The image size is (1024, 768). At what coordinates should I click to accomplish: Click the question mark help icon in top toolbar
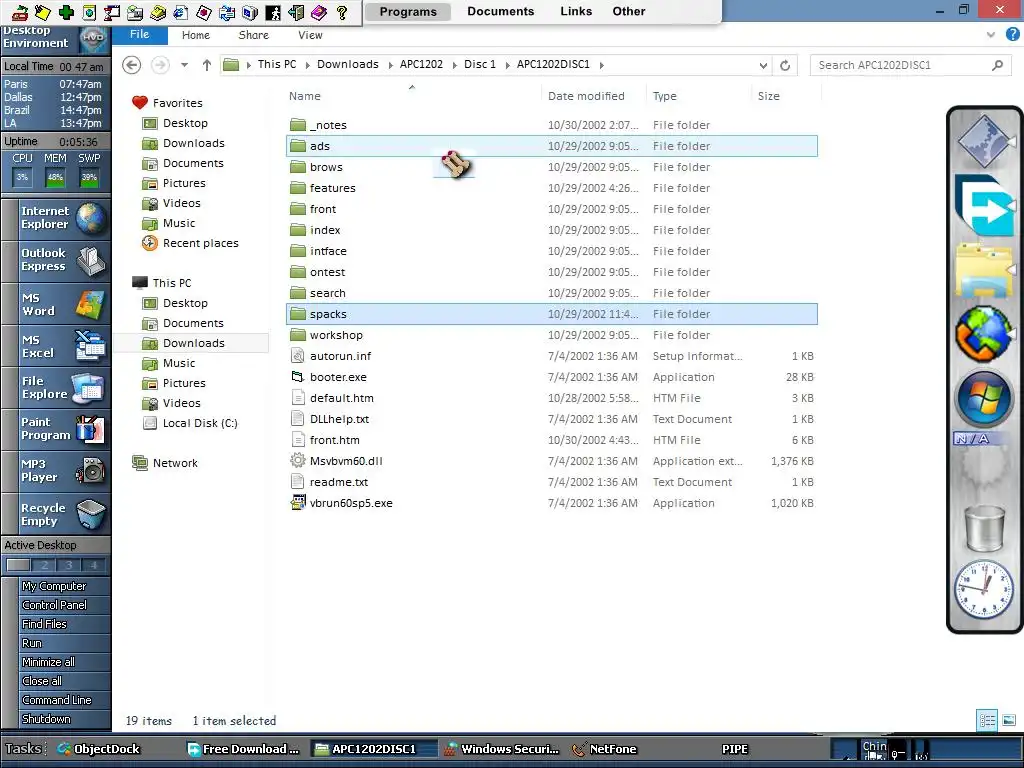pyautogui.click(x=342, y=12)
